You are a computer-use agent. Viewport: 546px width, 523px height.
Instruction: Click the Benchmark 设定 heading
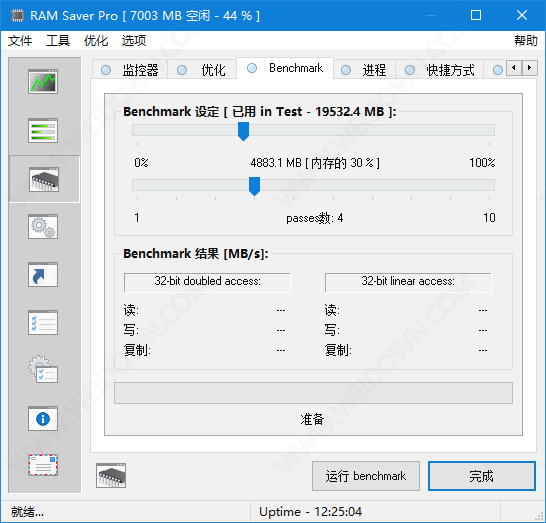(260, 112)
